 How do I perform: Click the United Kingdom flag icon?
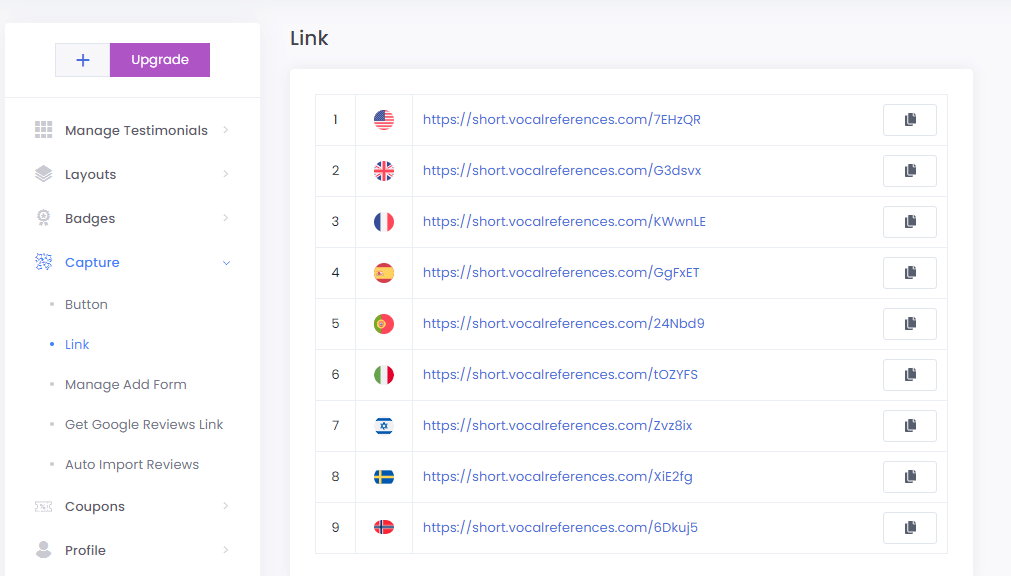pyautogui.click(x=384, y=170)
